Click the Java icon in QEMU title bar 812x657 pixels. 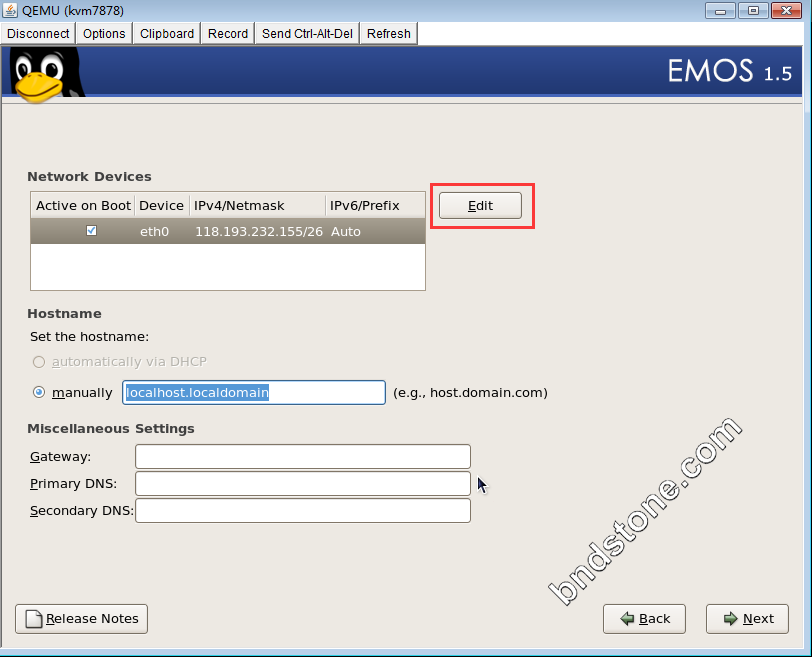10,10
